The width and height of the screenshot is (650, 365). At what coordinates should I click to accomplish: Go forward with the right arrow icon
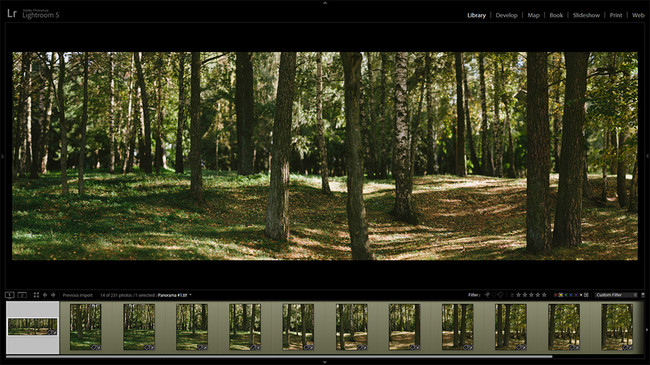(53, 295)
